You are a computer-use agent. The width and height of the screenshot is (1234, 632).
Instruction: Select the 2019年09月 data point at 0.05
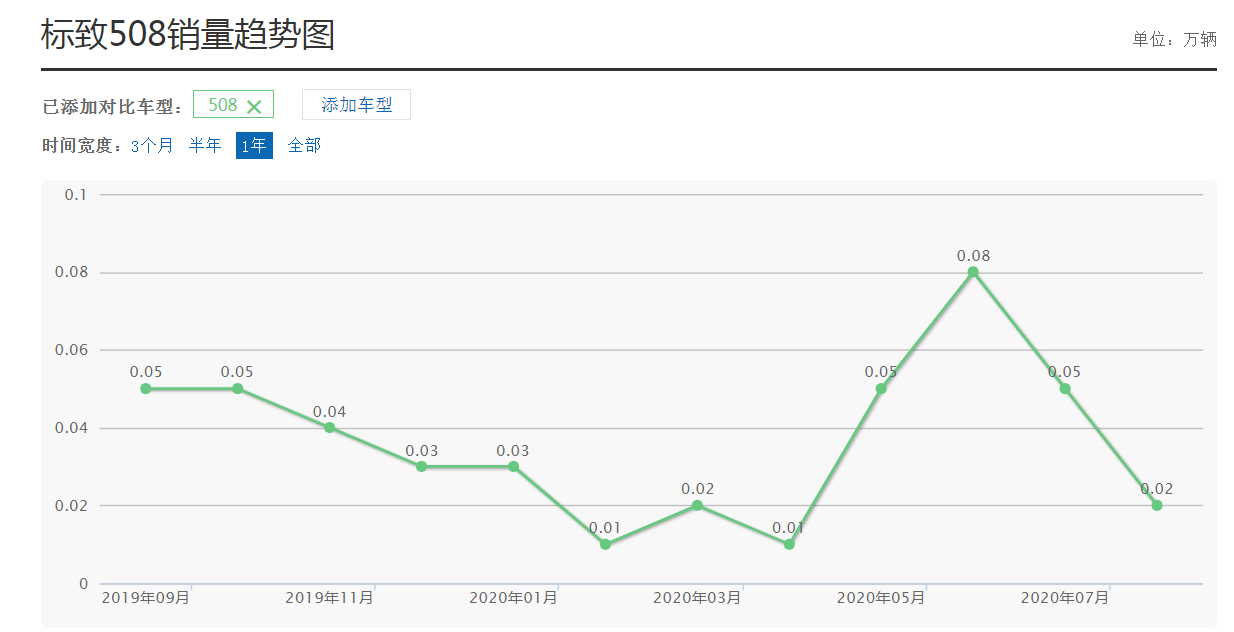(146, 389)
